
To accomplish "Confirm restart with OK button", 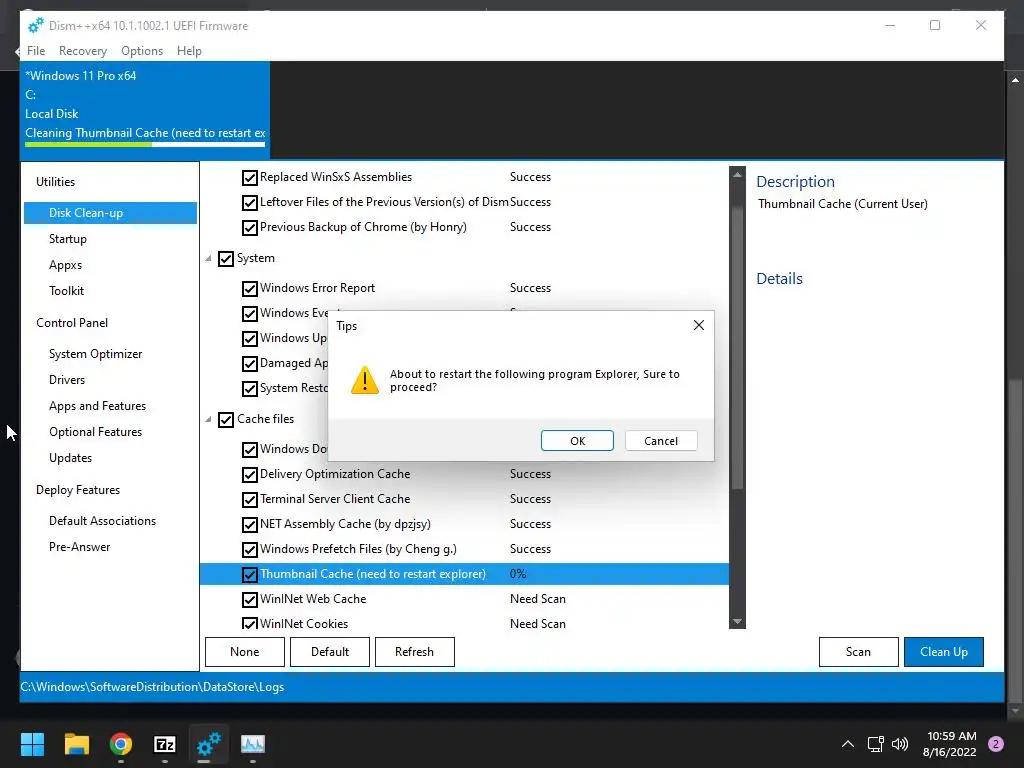I will 577,441.
